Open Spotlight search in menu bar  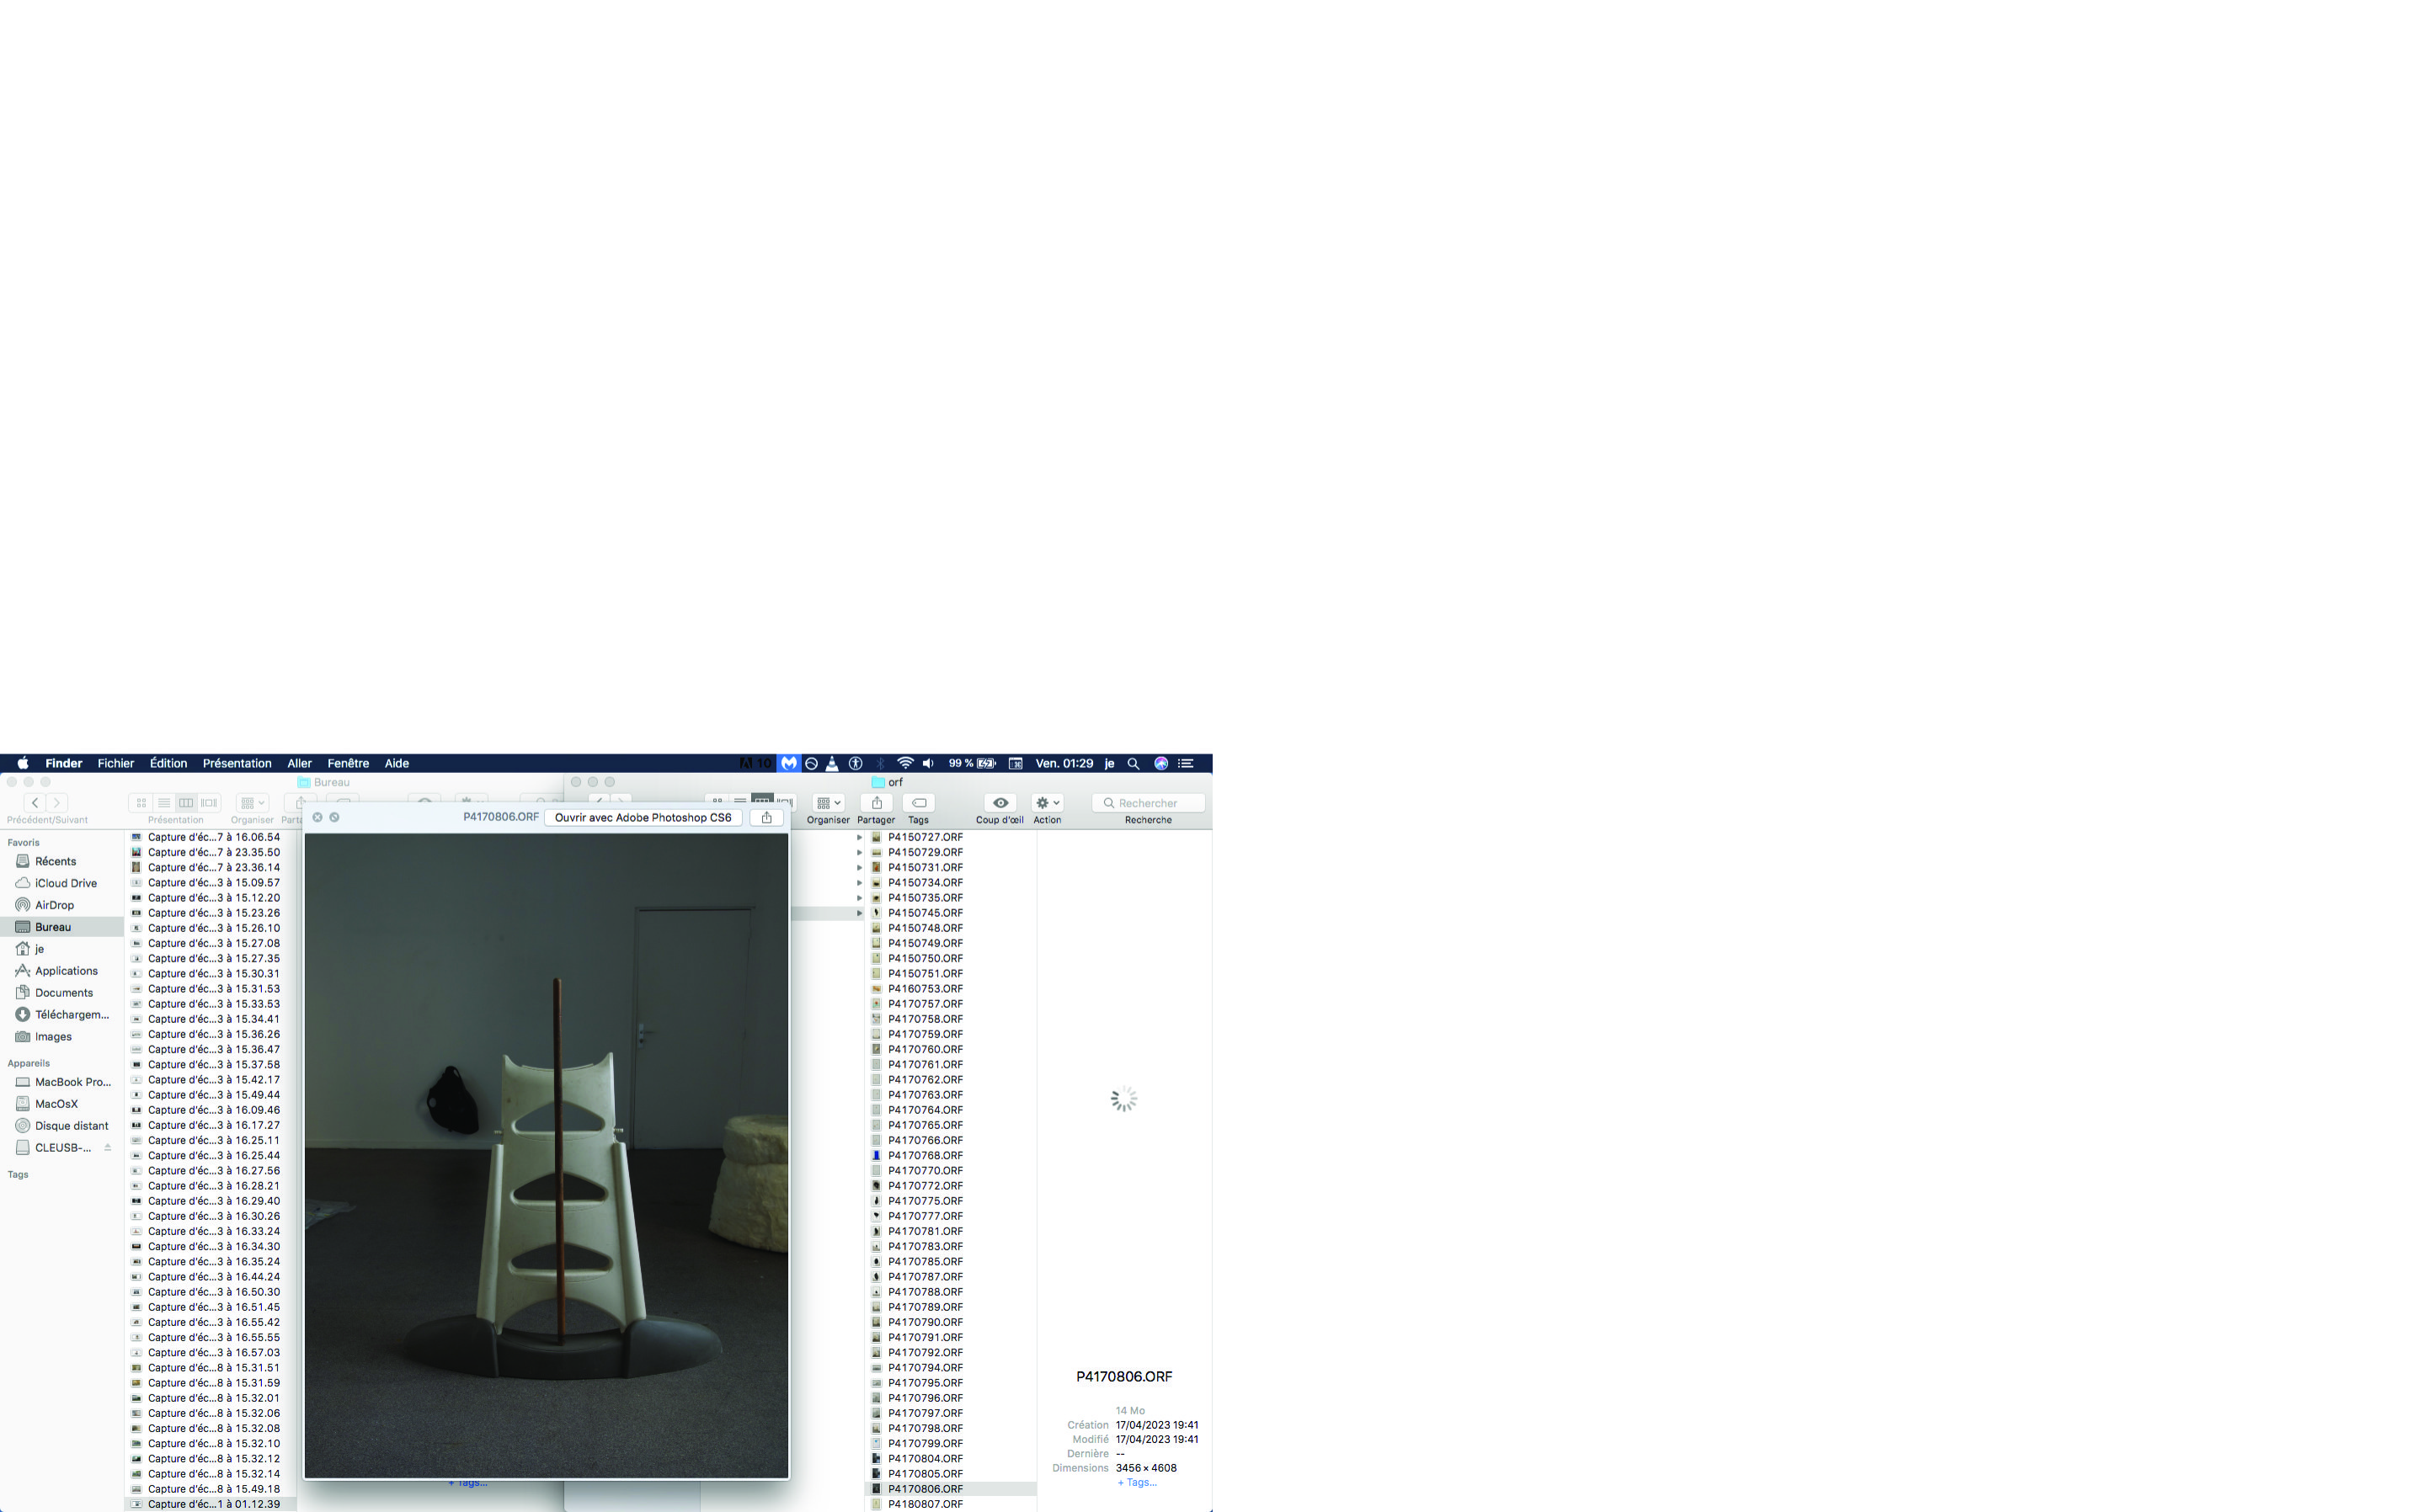(x=1133, y=763)
